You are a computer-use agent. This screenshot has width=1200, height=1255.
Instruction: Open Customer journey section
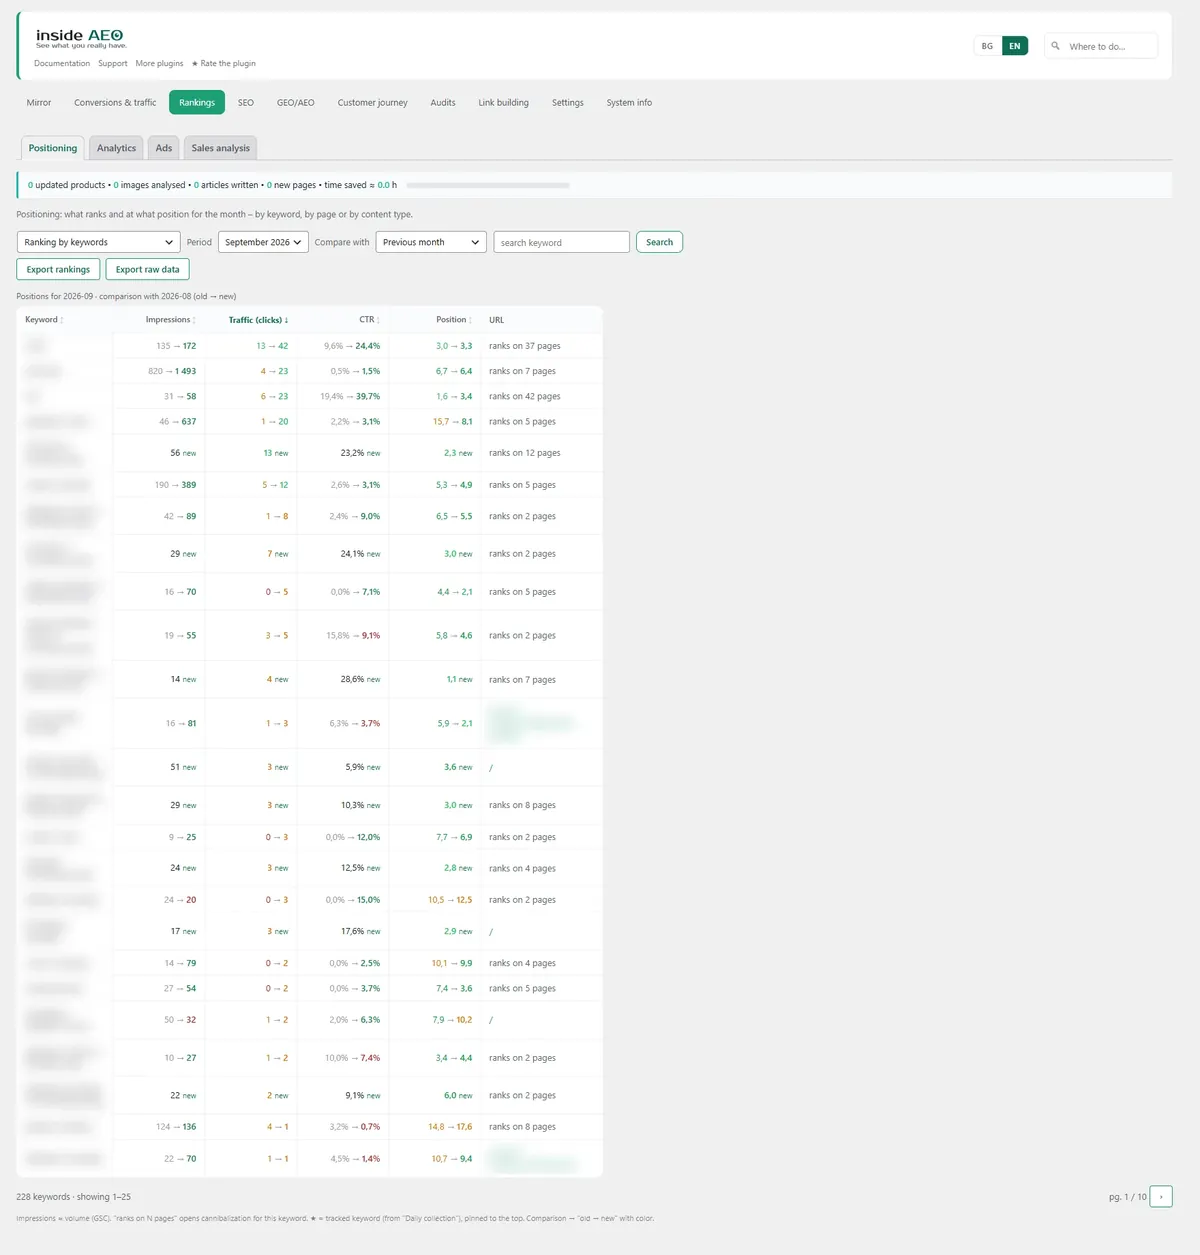(x=373, y=102)
